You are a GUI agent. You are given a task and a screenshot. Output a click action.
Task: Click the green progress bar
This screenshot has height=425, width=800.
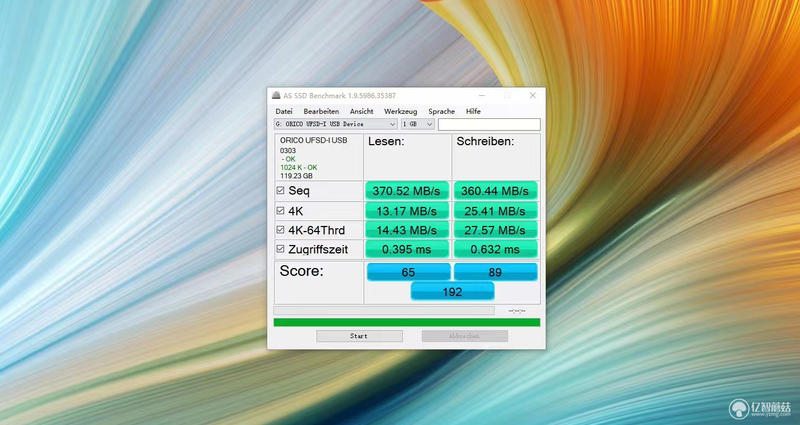pos(407,322)
